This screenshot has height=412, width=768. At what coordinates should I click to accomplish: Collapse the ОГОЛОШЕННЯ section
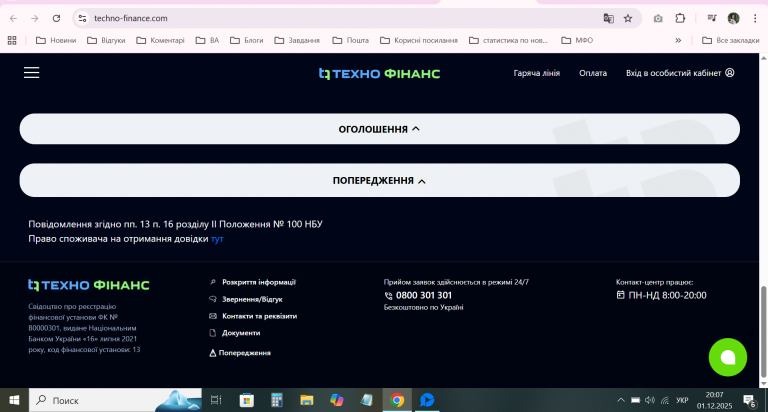tap(380, 129)
